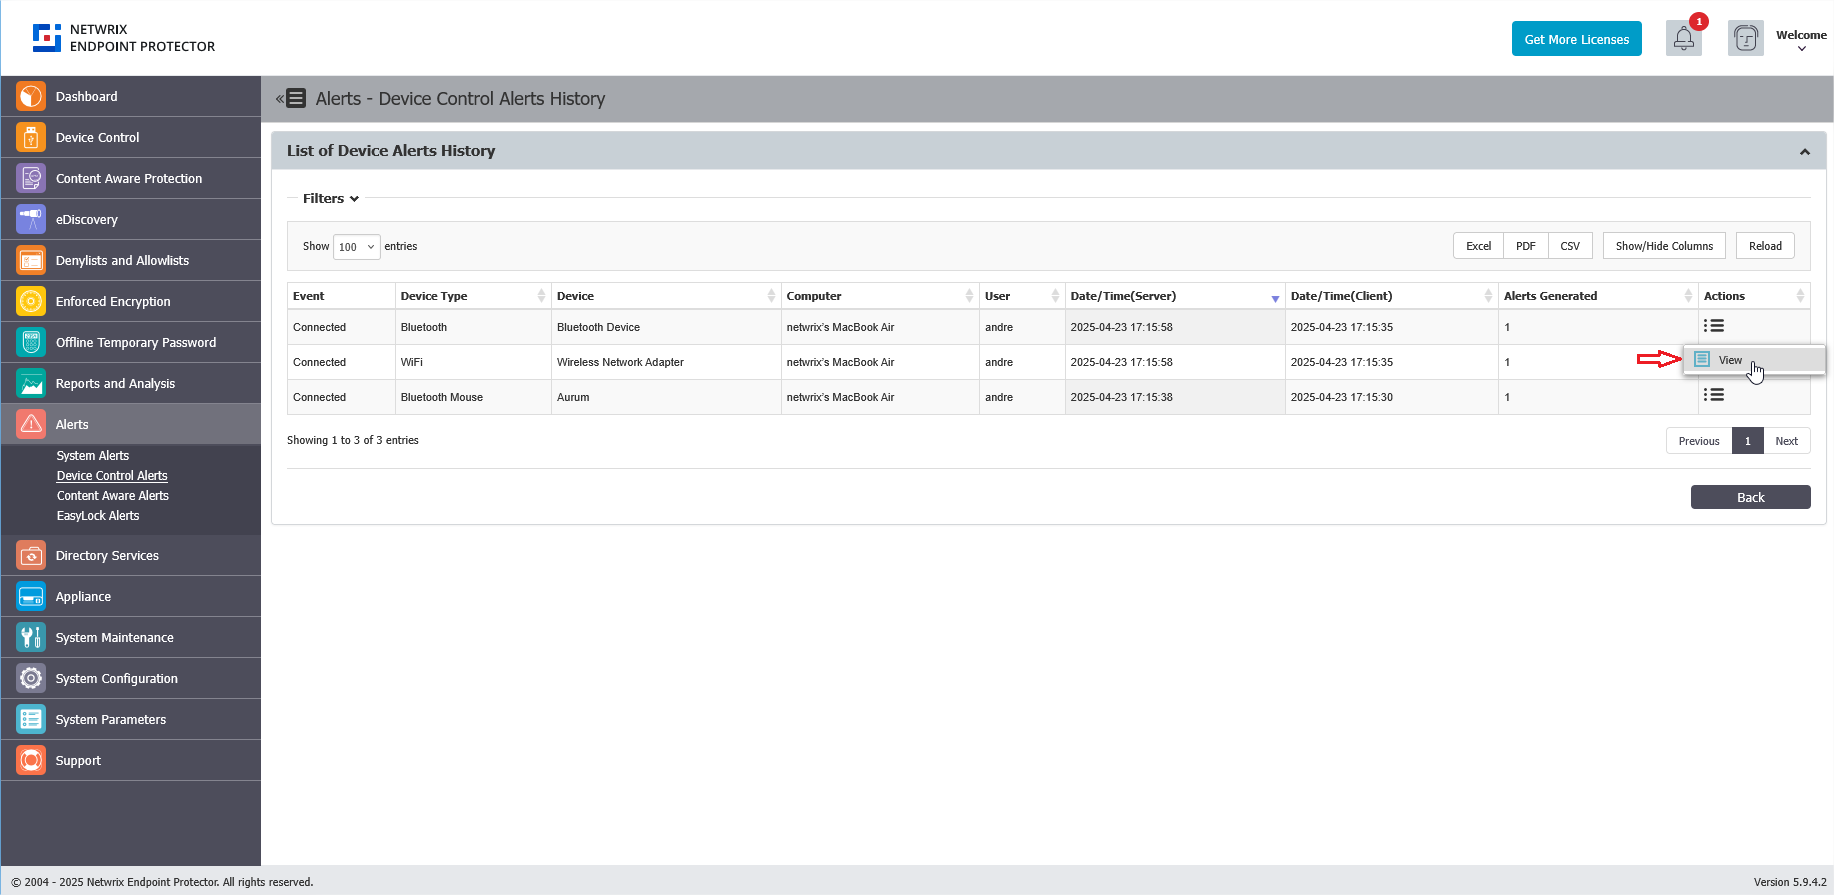Export table to PDF

click(x=1525, y=246)
